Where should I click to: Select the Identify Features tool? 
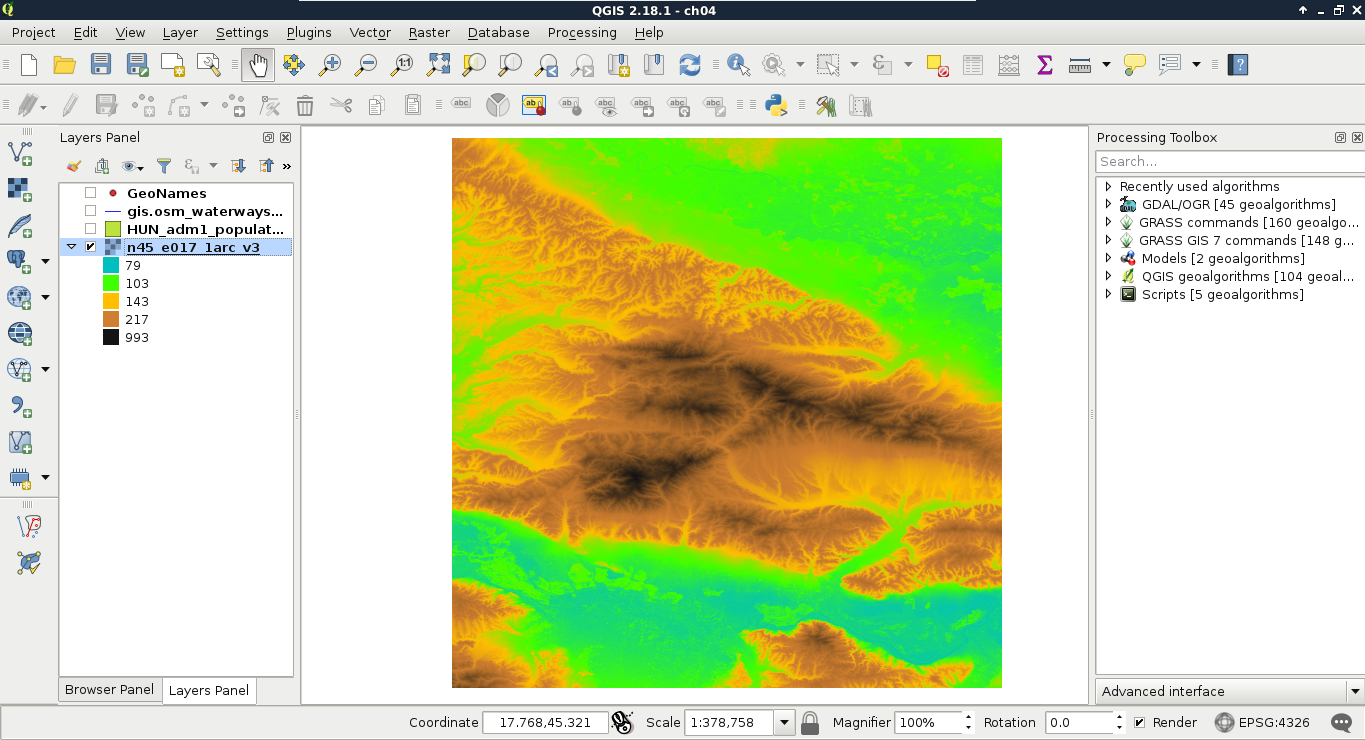[738, 65]
